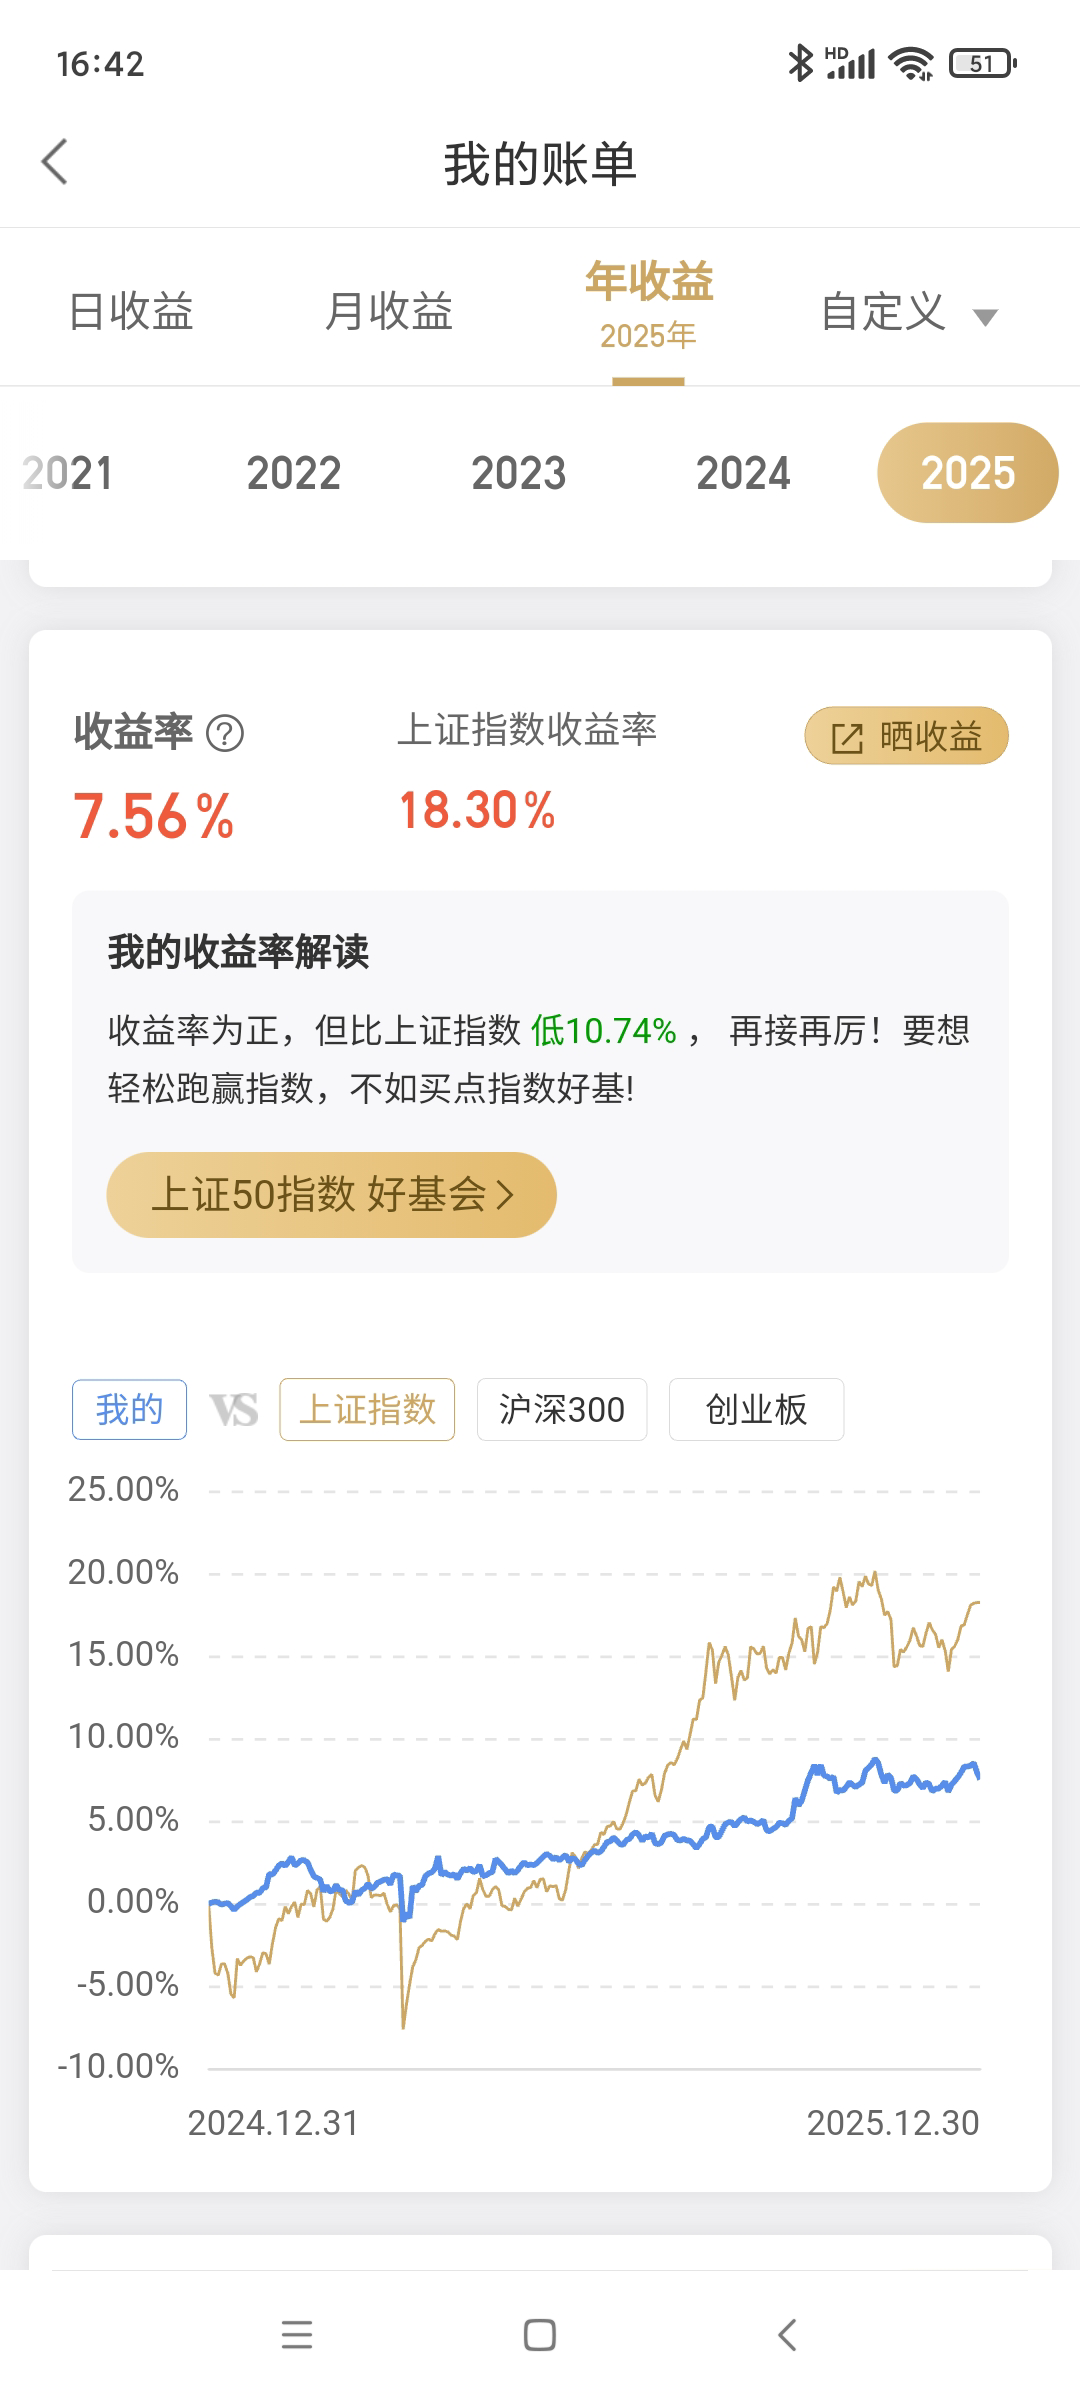Tap Android home square icon
The height and width of the screenshot is (2400, 1080).
(540, 2334)
